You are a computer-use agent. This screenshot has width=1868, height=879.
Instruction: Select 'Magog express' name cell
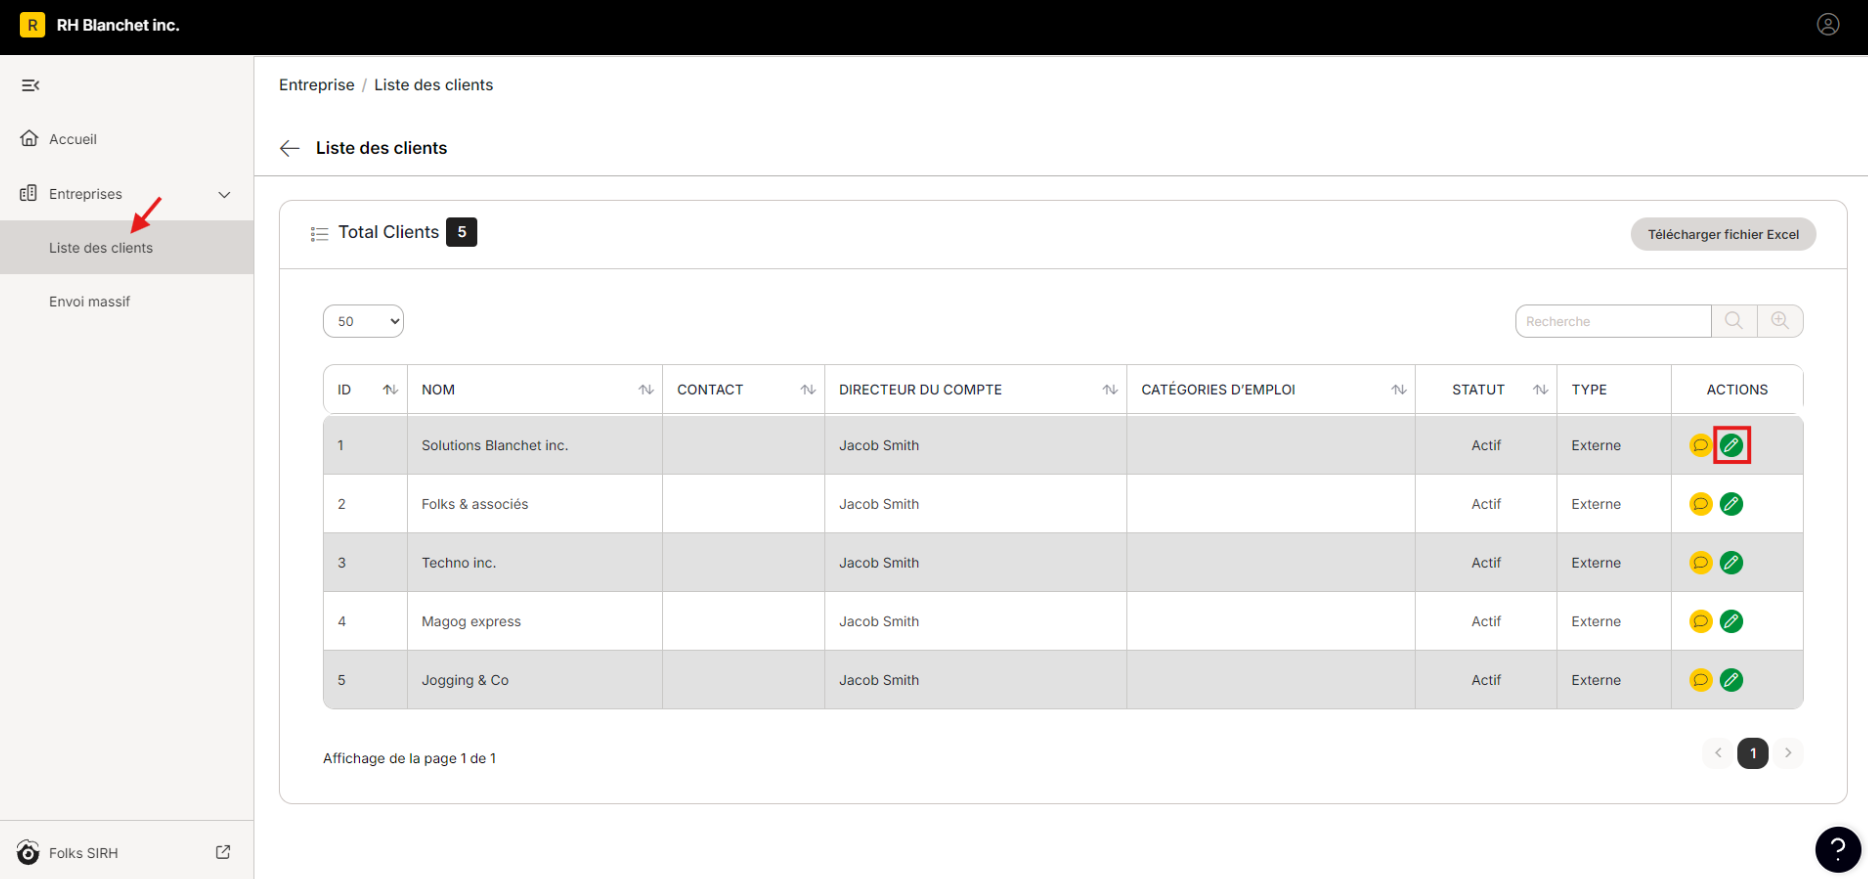click(535, 621)
